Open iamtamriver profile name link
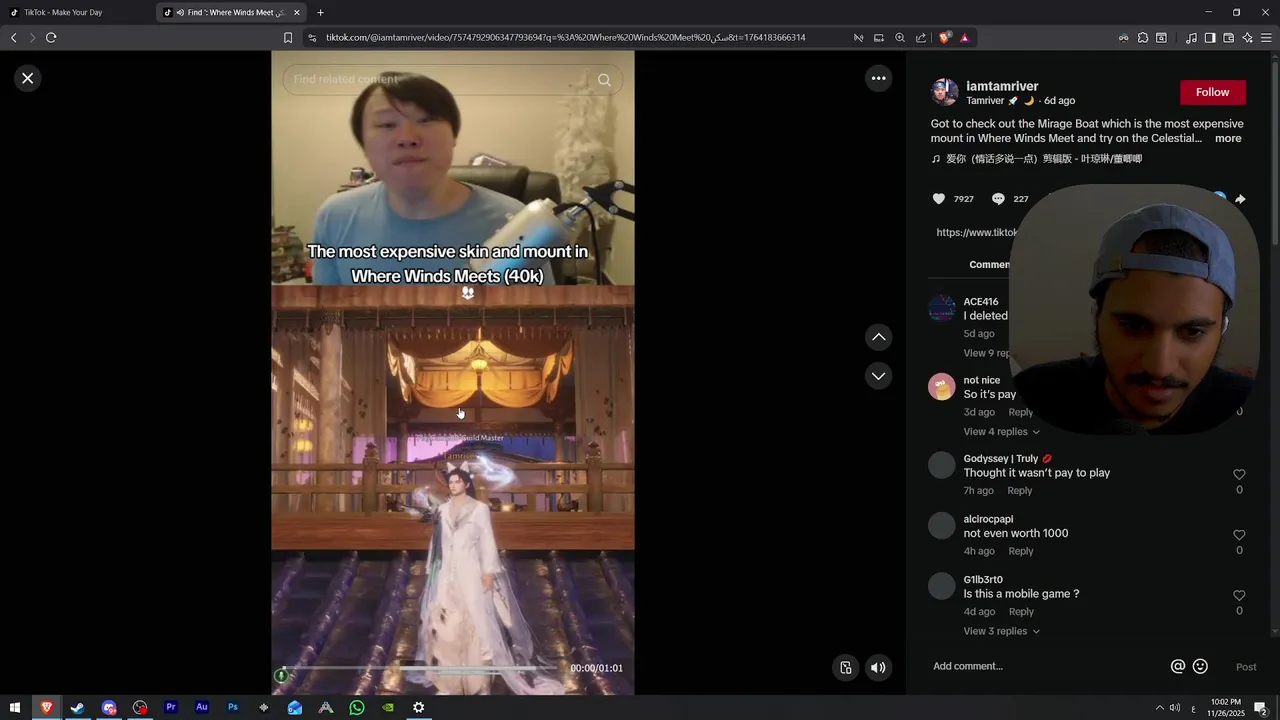Screen dimensions: 1280x720 pyautogui.click(x=1002, y=86)
